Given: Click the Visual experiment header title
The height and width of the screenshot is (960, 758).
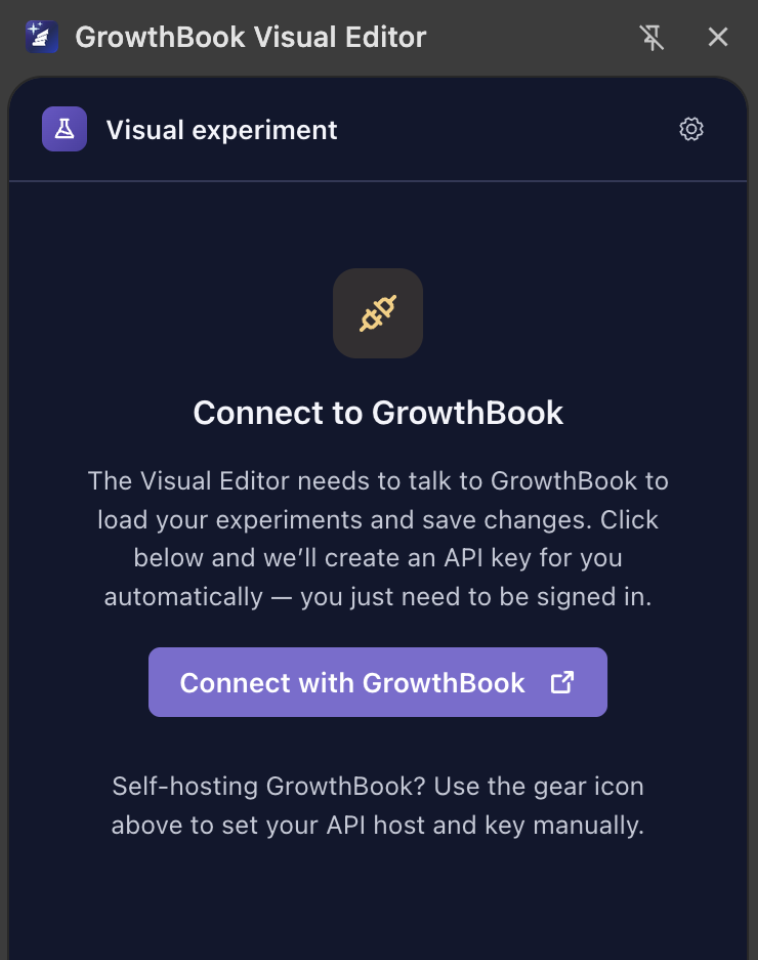Looking at the screenshot, I should tap(222, 130).
